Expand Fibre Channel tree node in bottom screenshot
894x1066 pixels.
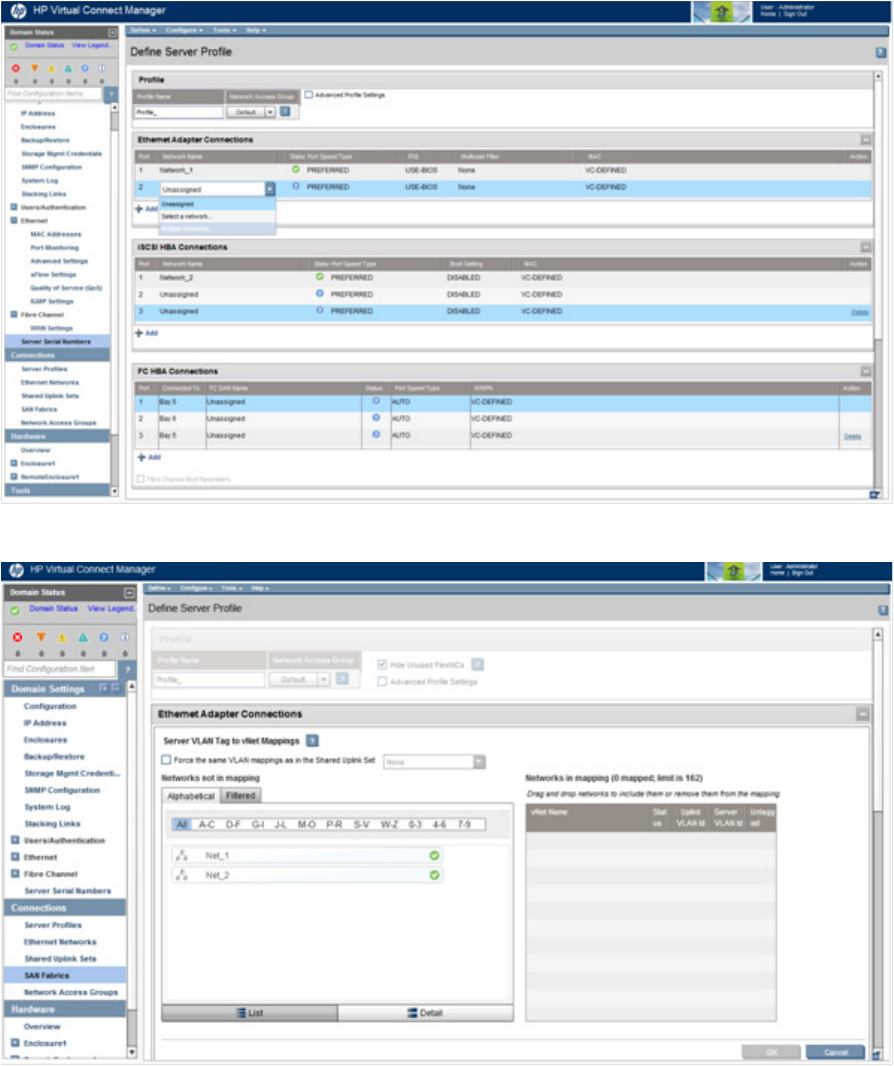click(x=15, y=874)
